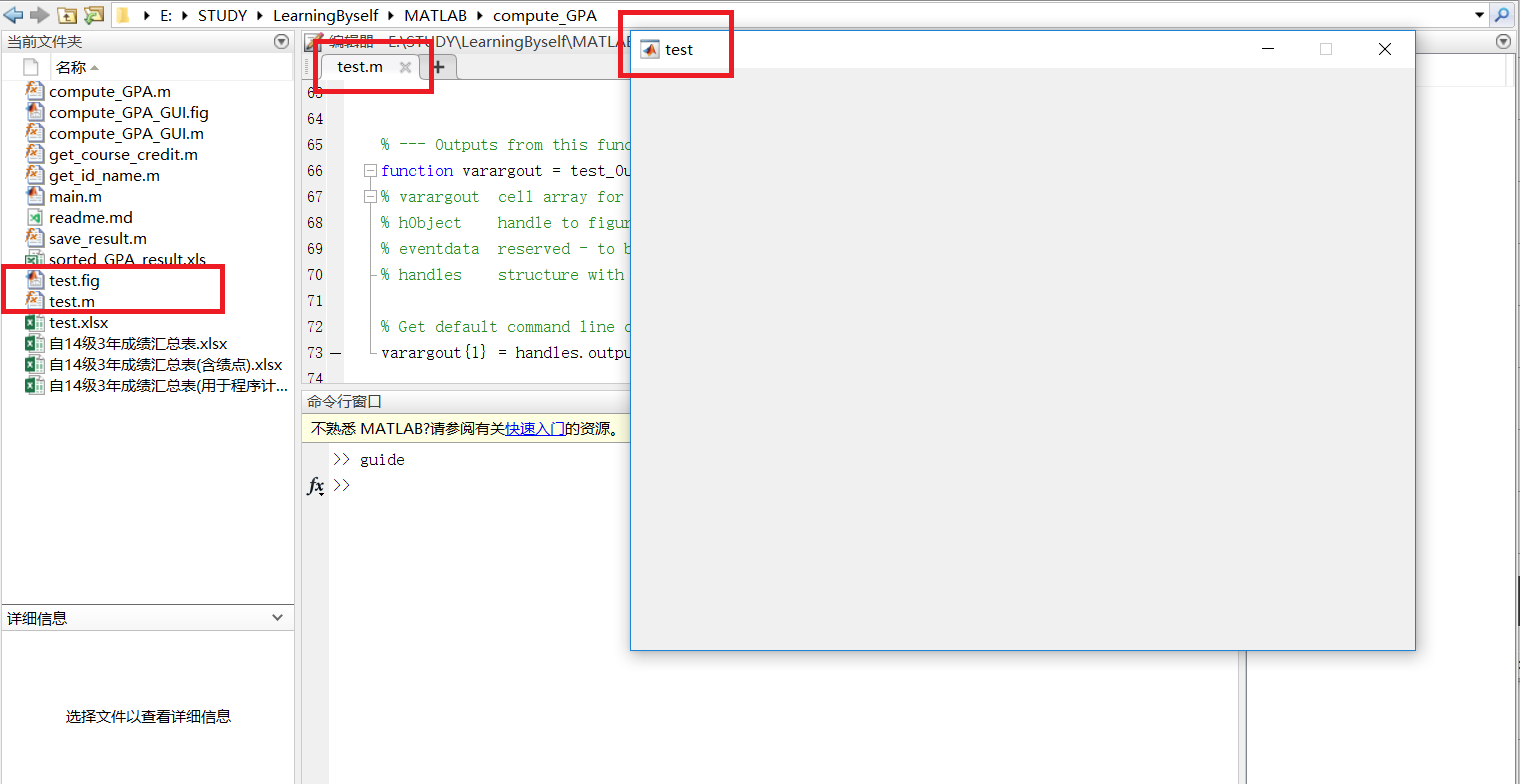This screenshot has height=784, width=1520.
Task: Open the 快速入门 getting started link
Action: click(x=534, y=429)
